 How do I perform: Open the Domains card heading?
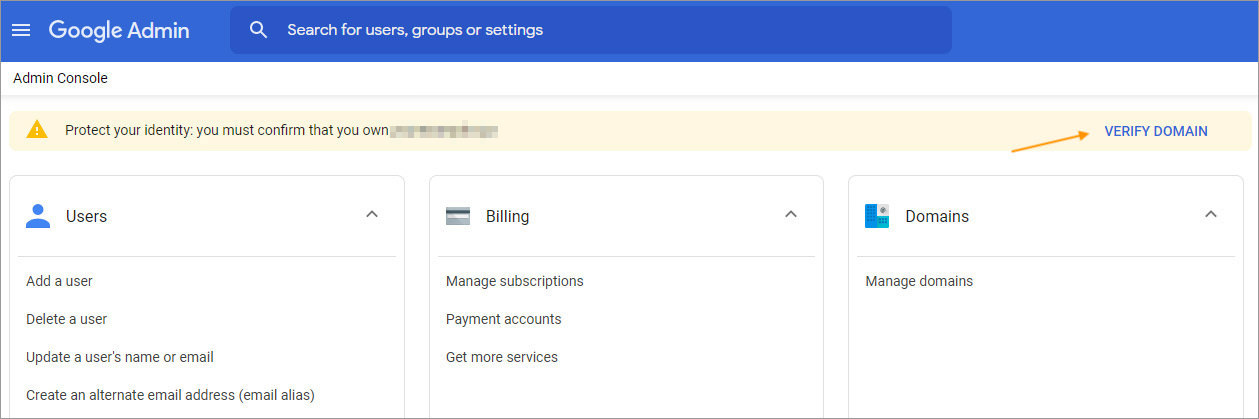tap(937, 216)
